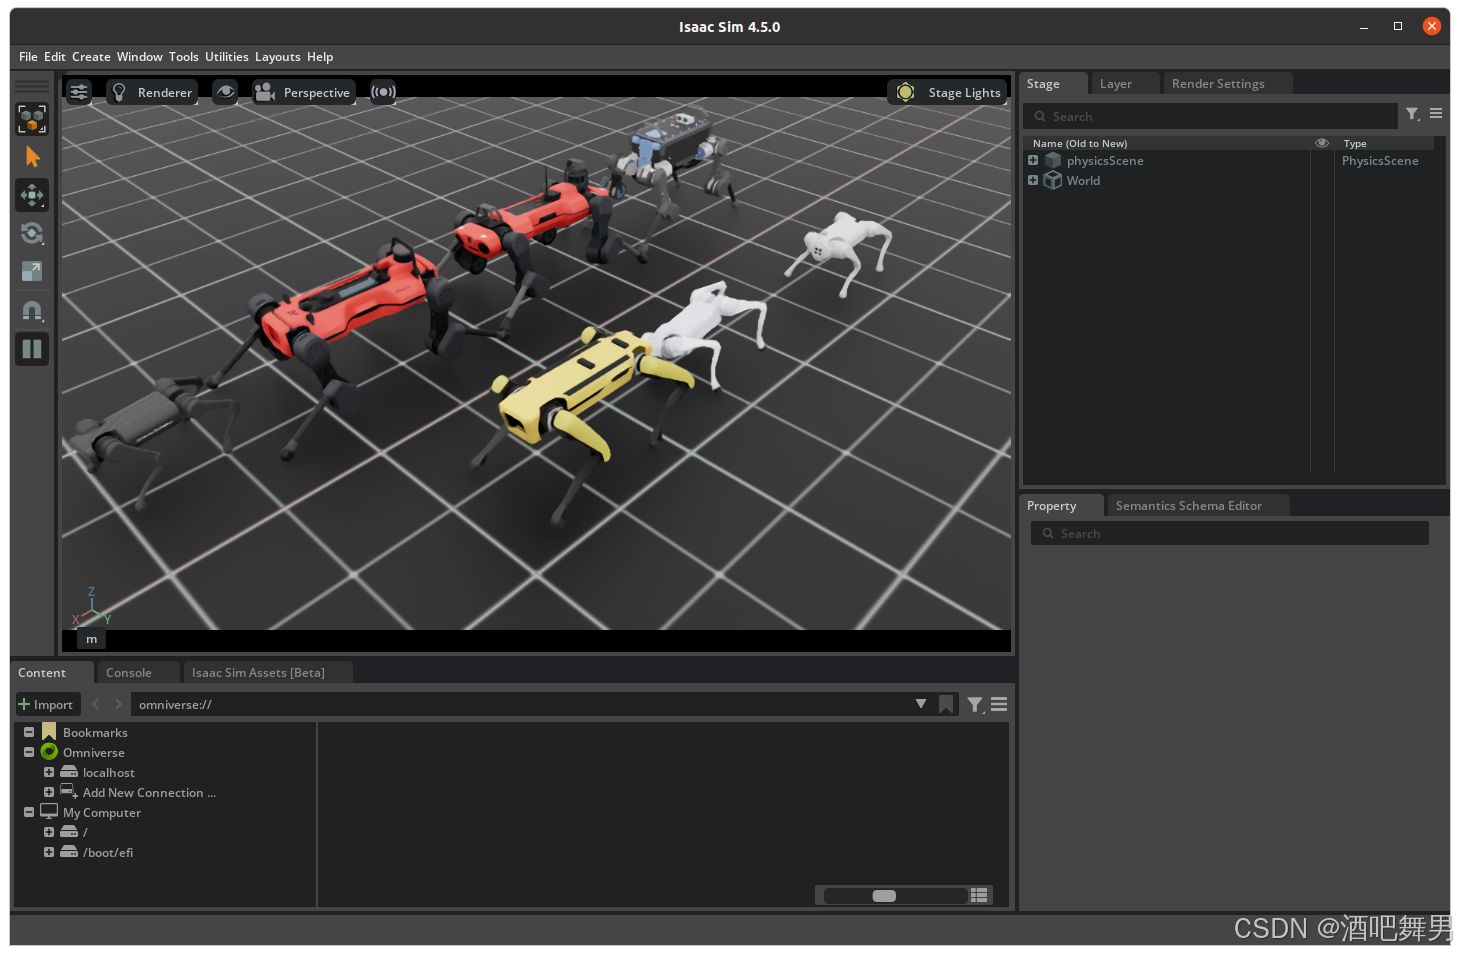The height and width of the screenshot is (955, 1460).
Task: Click the omniverse:// path field
Action: point(520,704)
